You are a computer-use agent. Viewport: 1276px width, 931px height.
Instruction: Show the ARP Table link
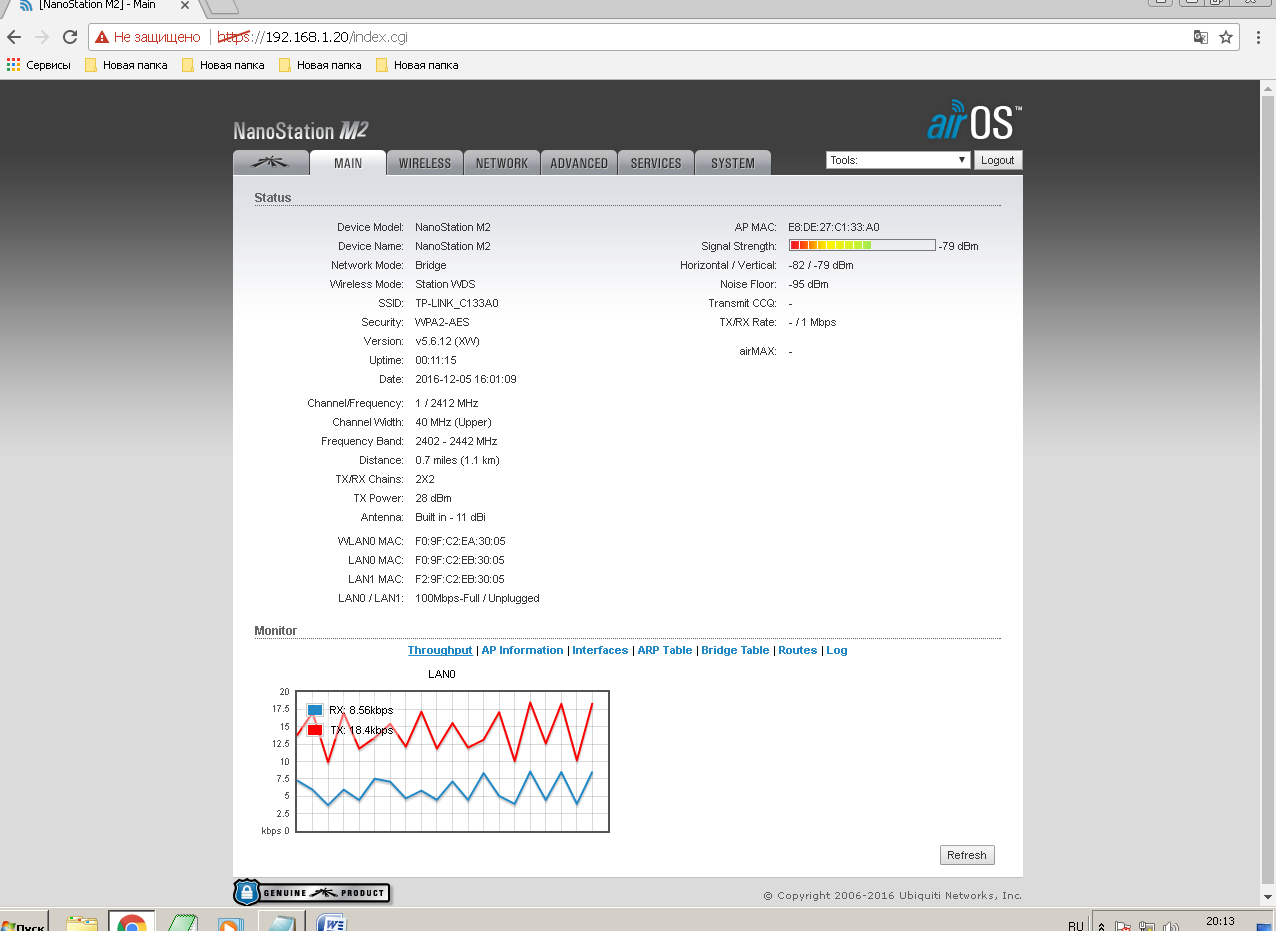click(x=665, y=650)
